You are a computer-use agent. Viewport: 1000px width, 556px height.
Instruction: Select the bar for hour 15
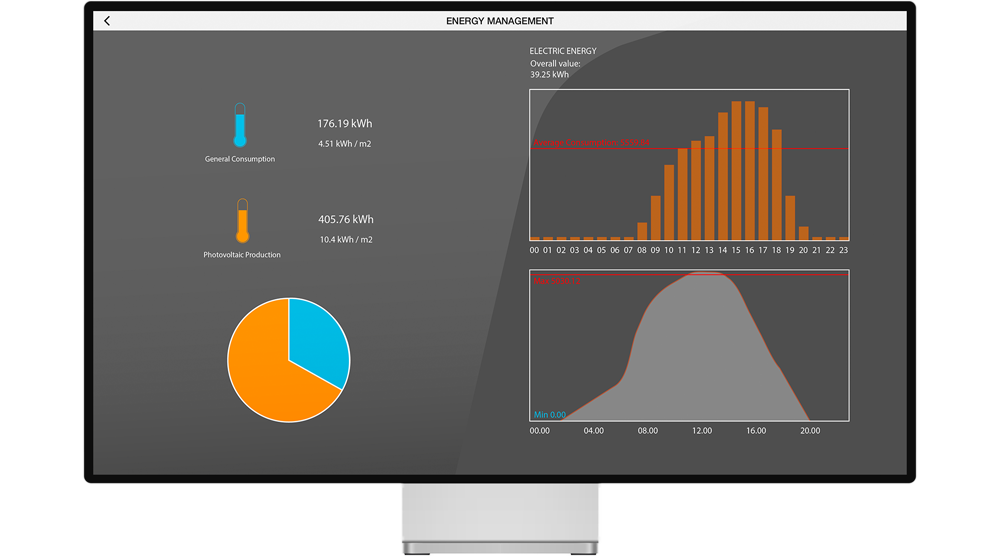pyautogui.click(x=736, y=170)
